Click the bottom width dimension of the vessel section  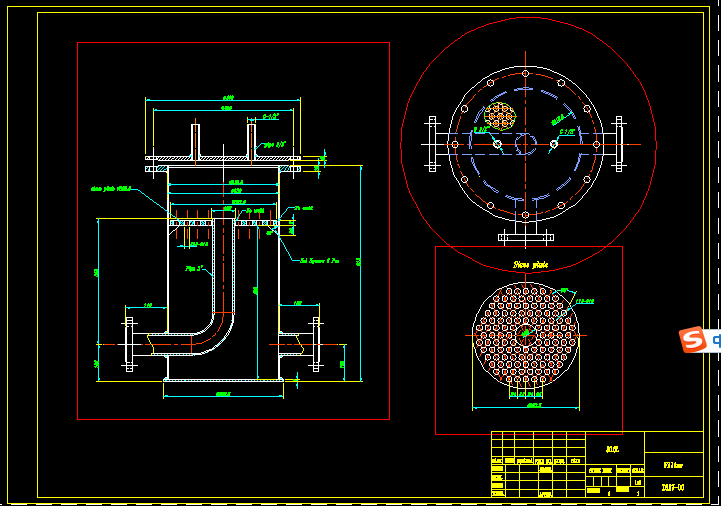click(x=222, y=394)
